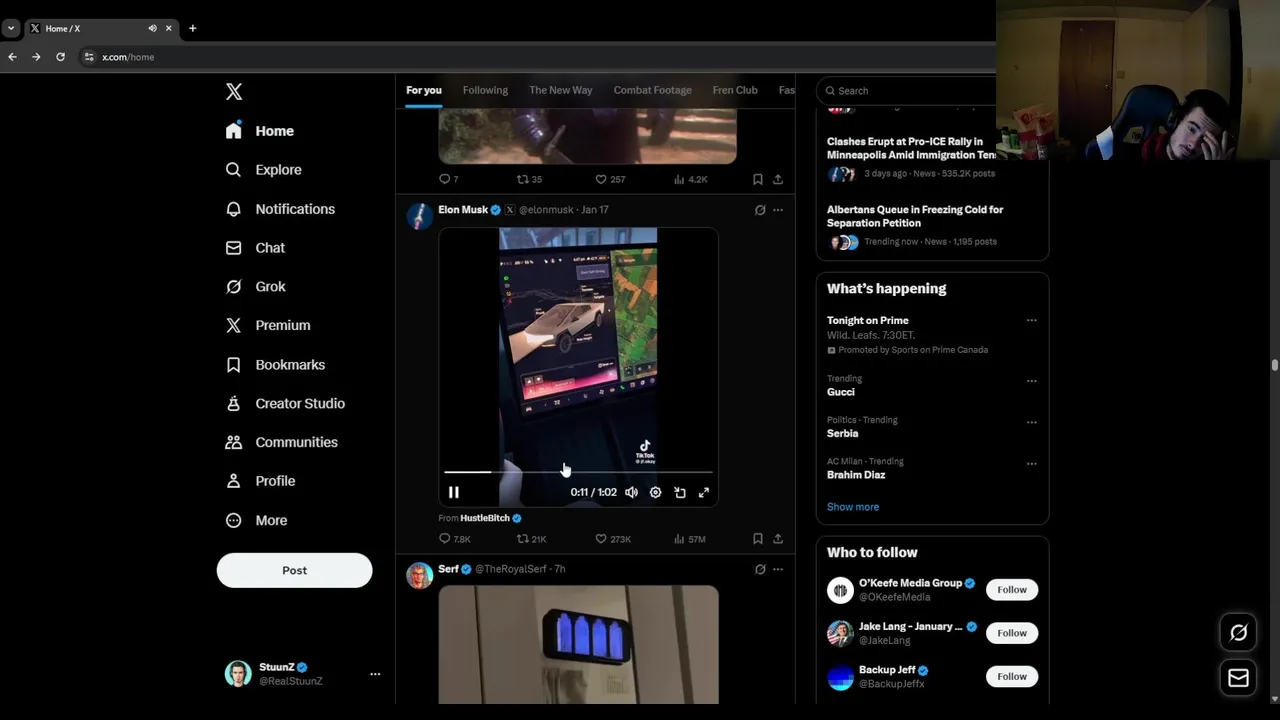Seek on the video progress bar
This screenshot has width=1280, height=720.
(x=578, y=472)
